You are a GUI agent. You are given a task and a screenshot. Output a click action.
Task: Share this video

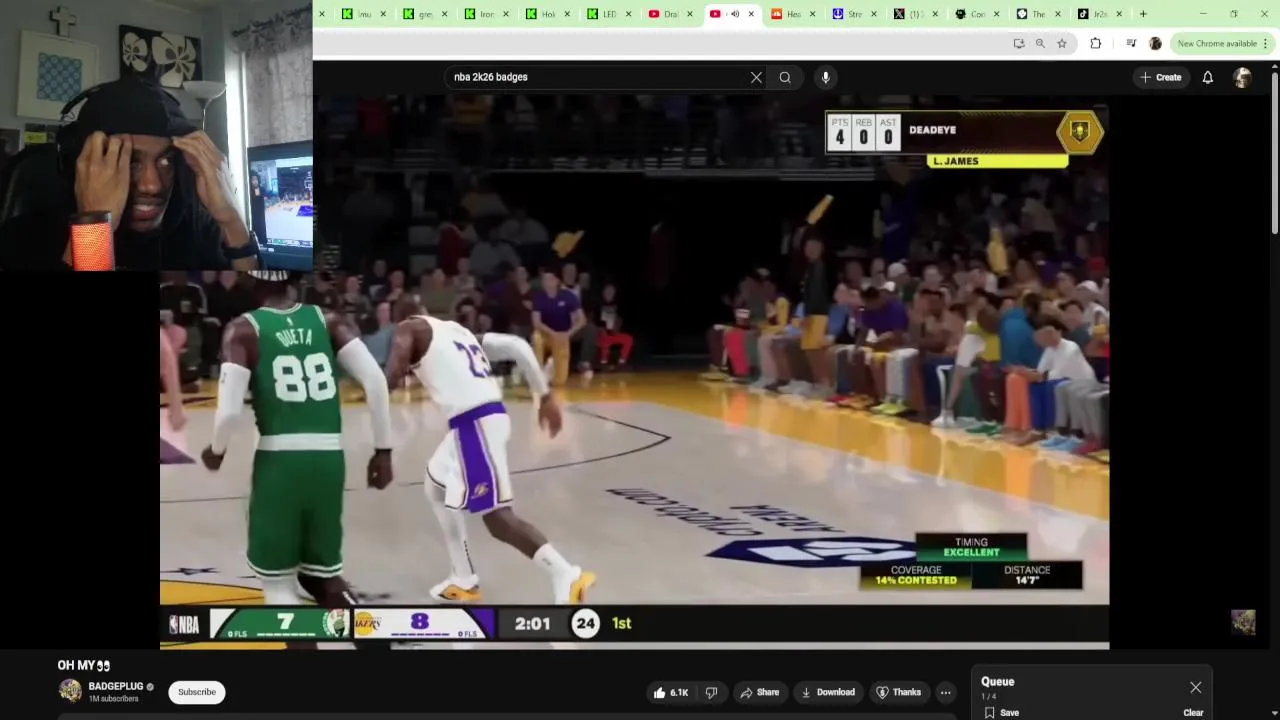coord(759,692)
